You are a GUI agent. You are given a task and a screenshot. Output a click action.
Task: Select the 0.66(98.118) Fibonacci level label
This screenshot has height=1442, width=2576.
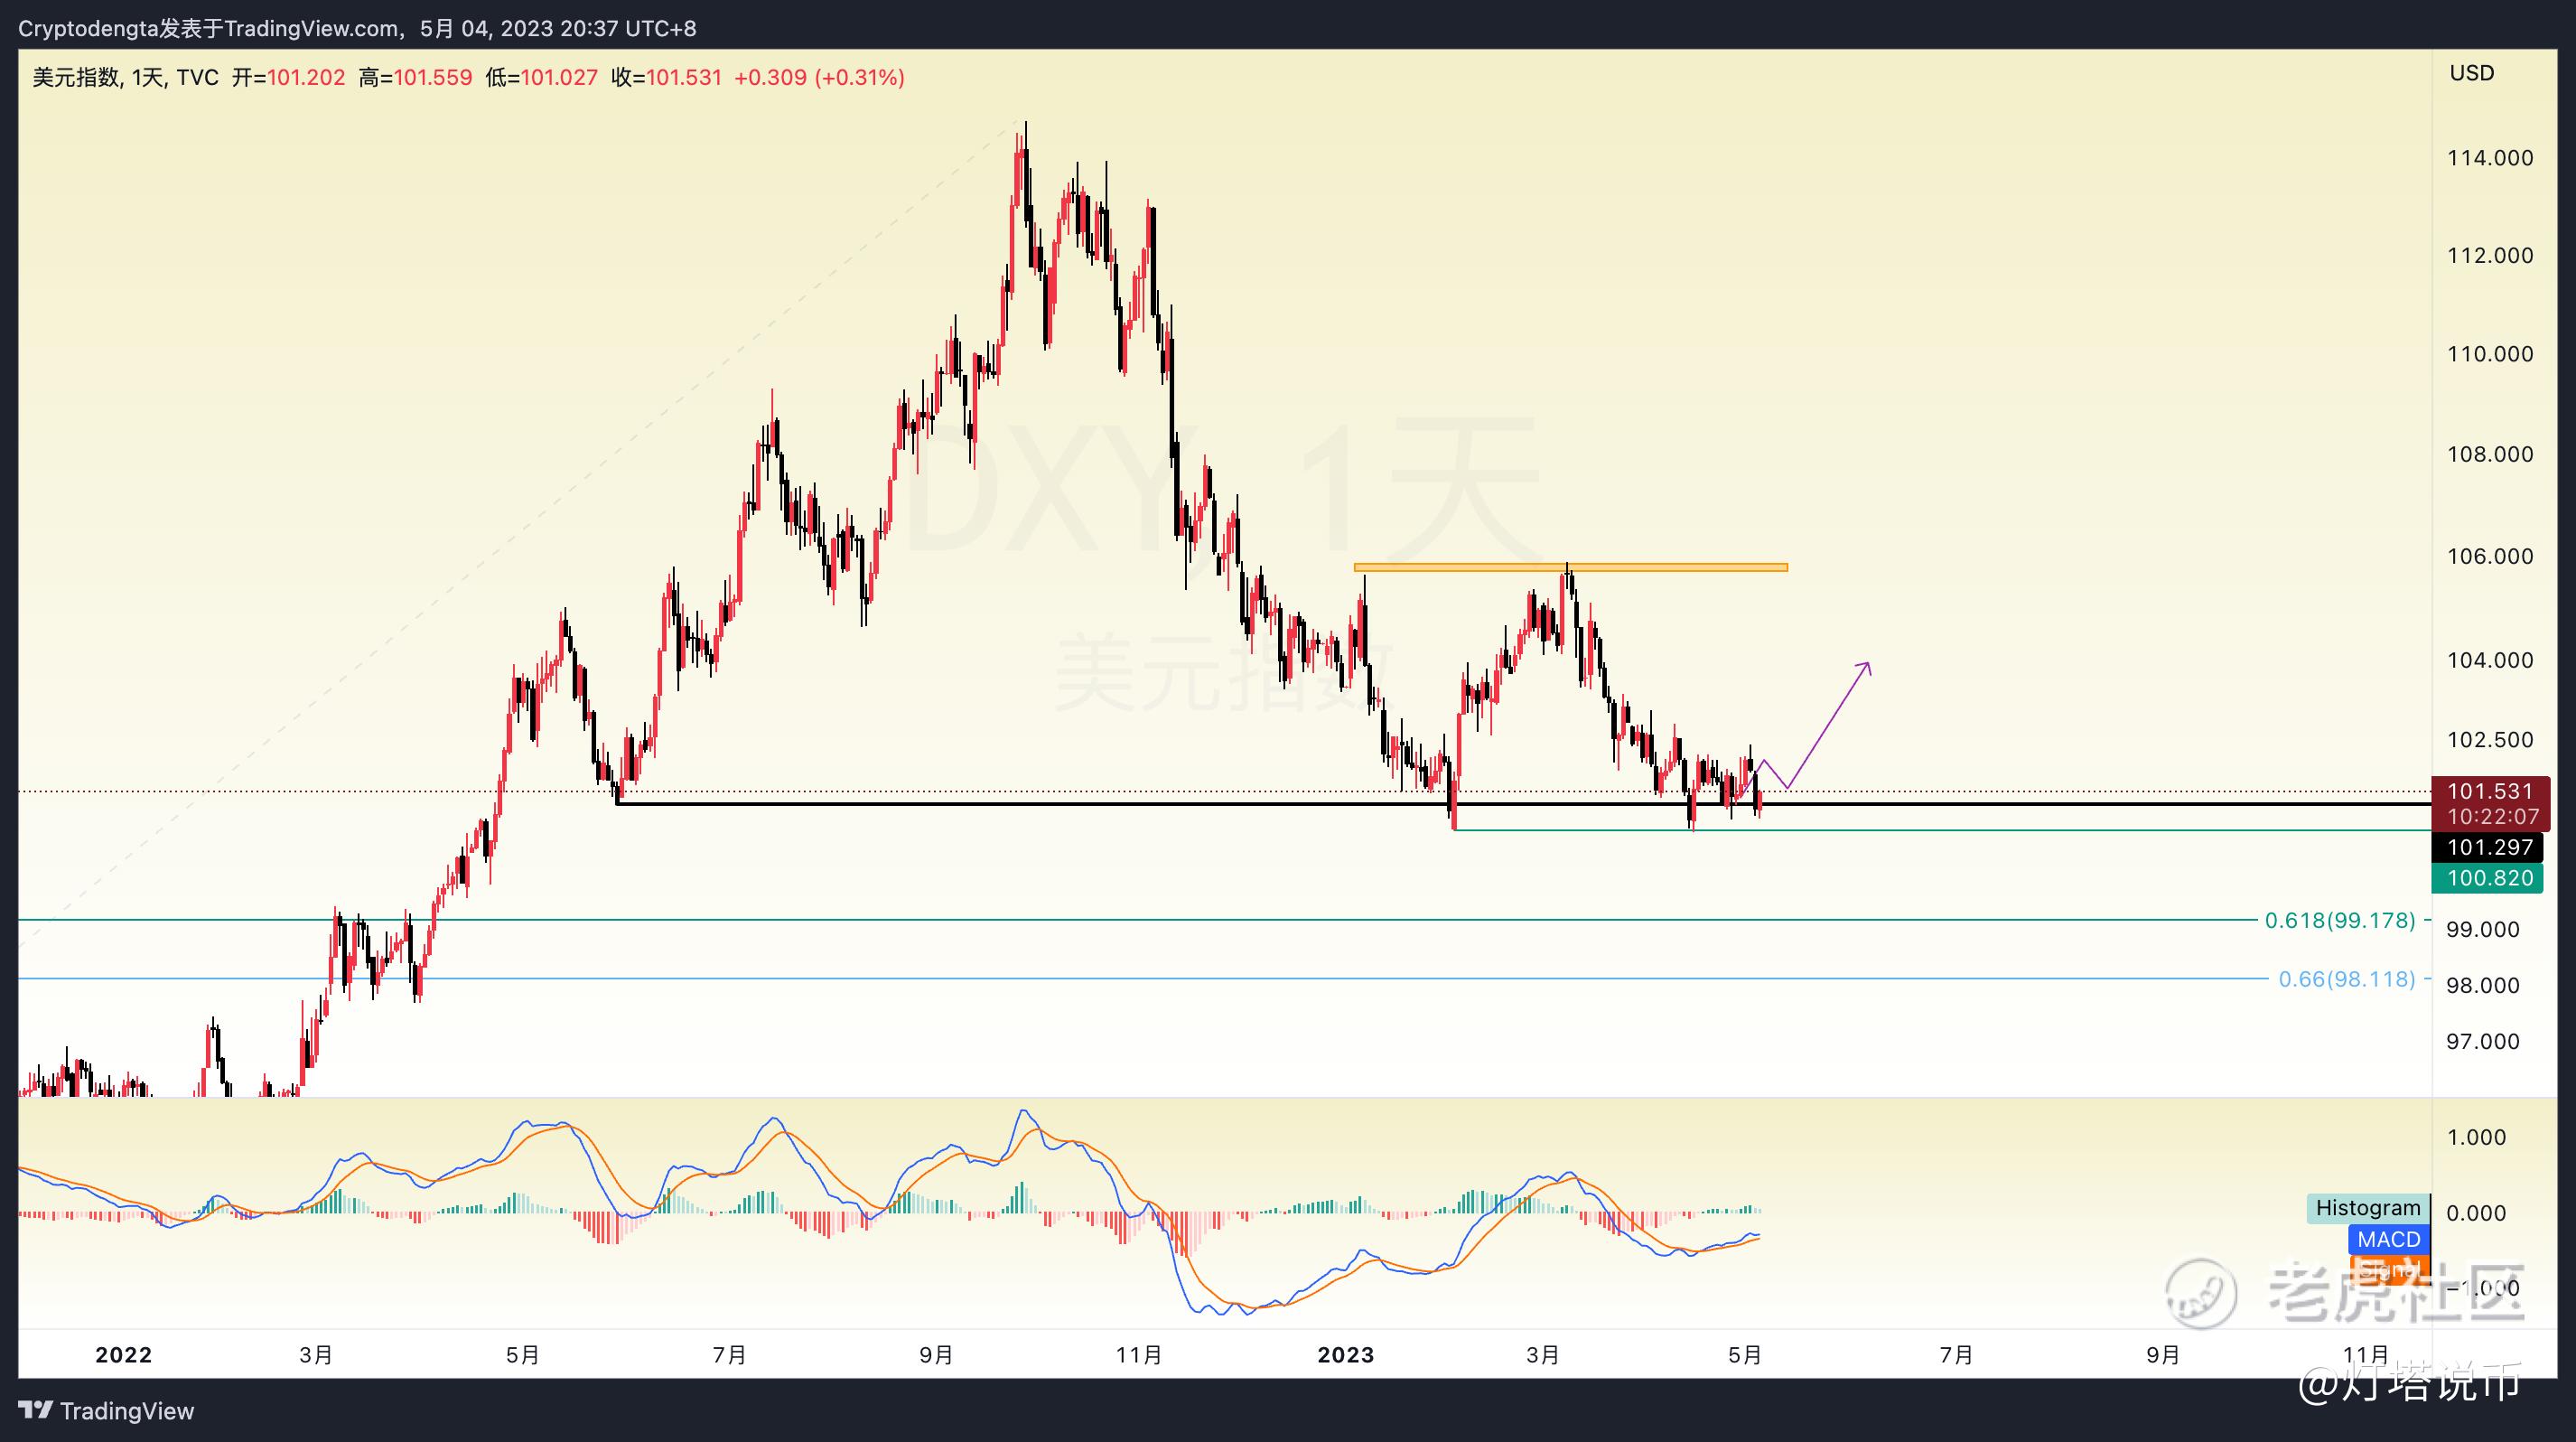(x=2346, y=979)
